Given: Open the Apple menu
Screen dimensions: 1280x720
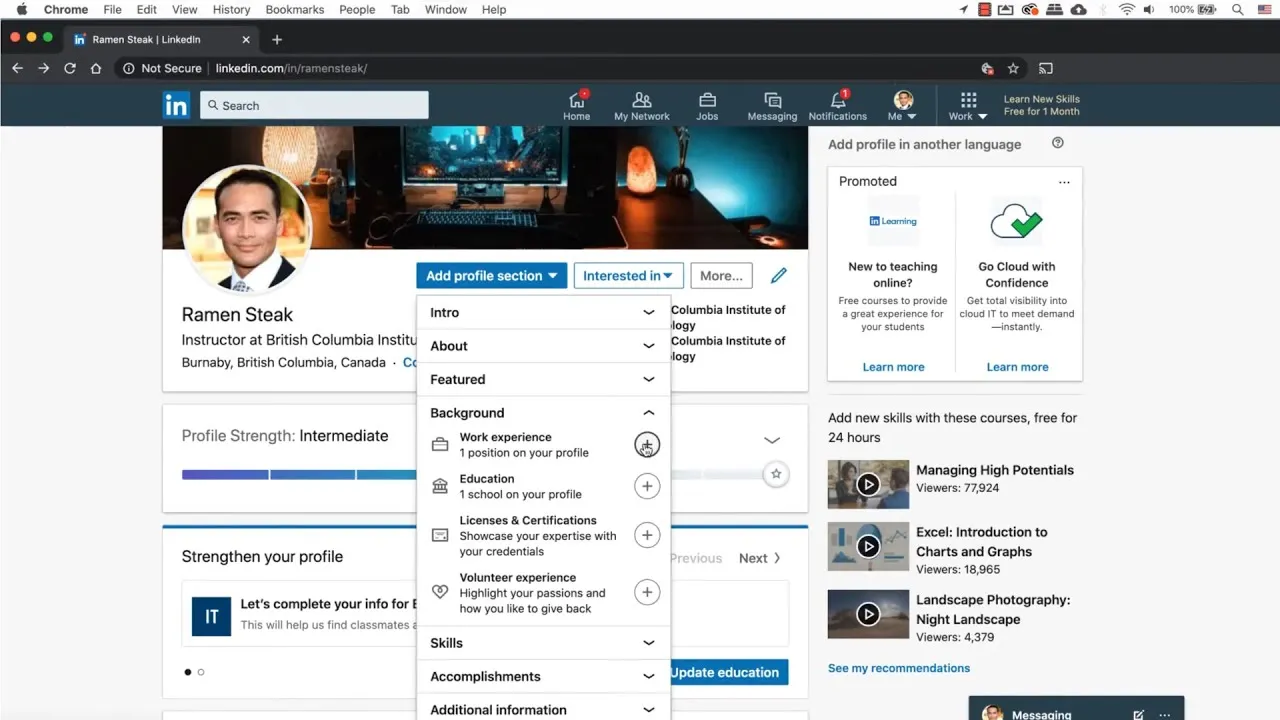Looking at the screenshot, I should (x=21, y=9).
